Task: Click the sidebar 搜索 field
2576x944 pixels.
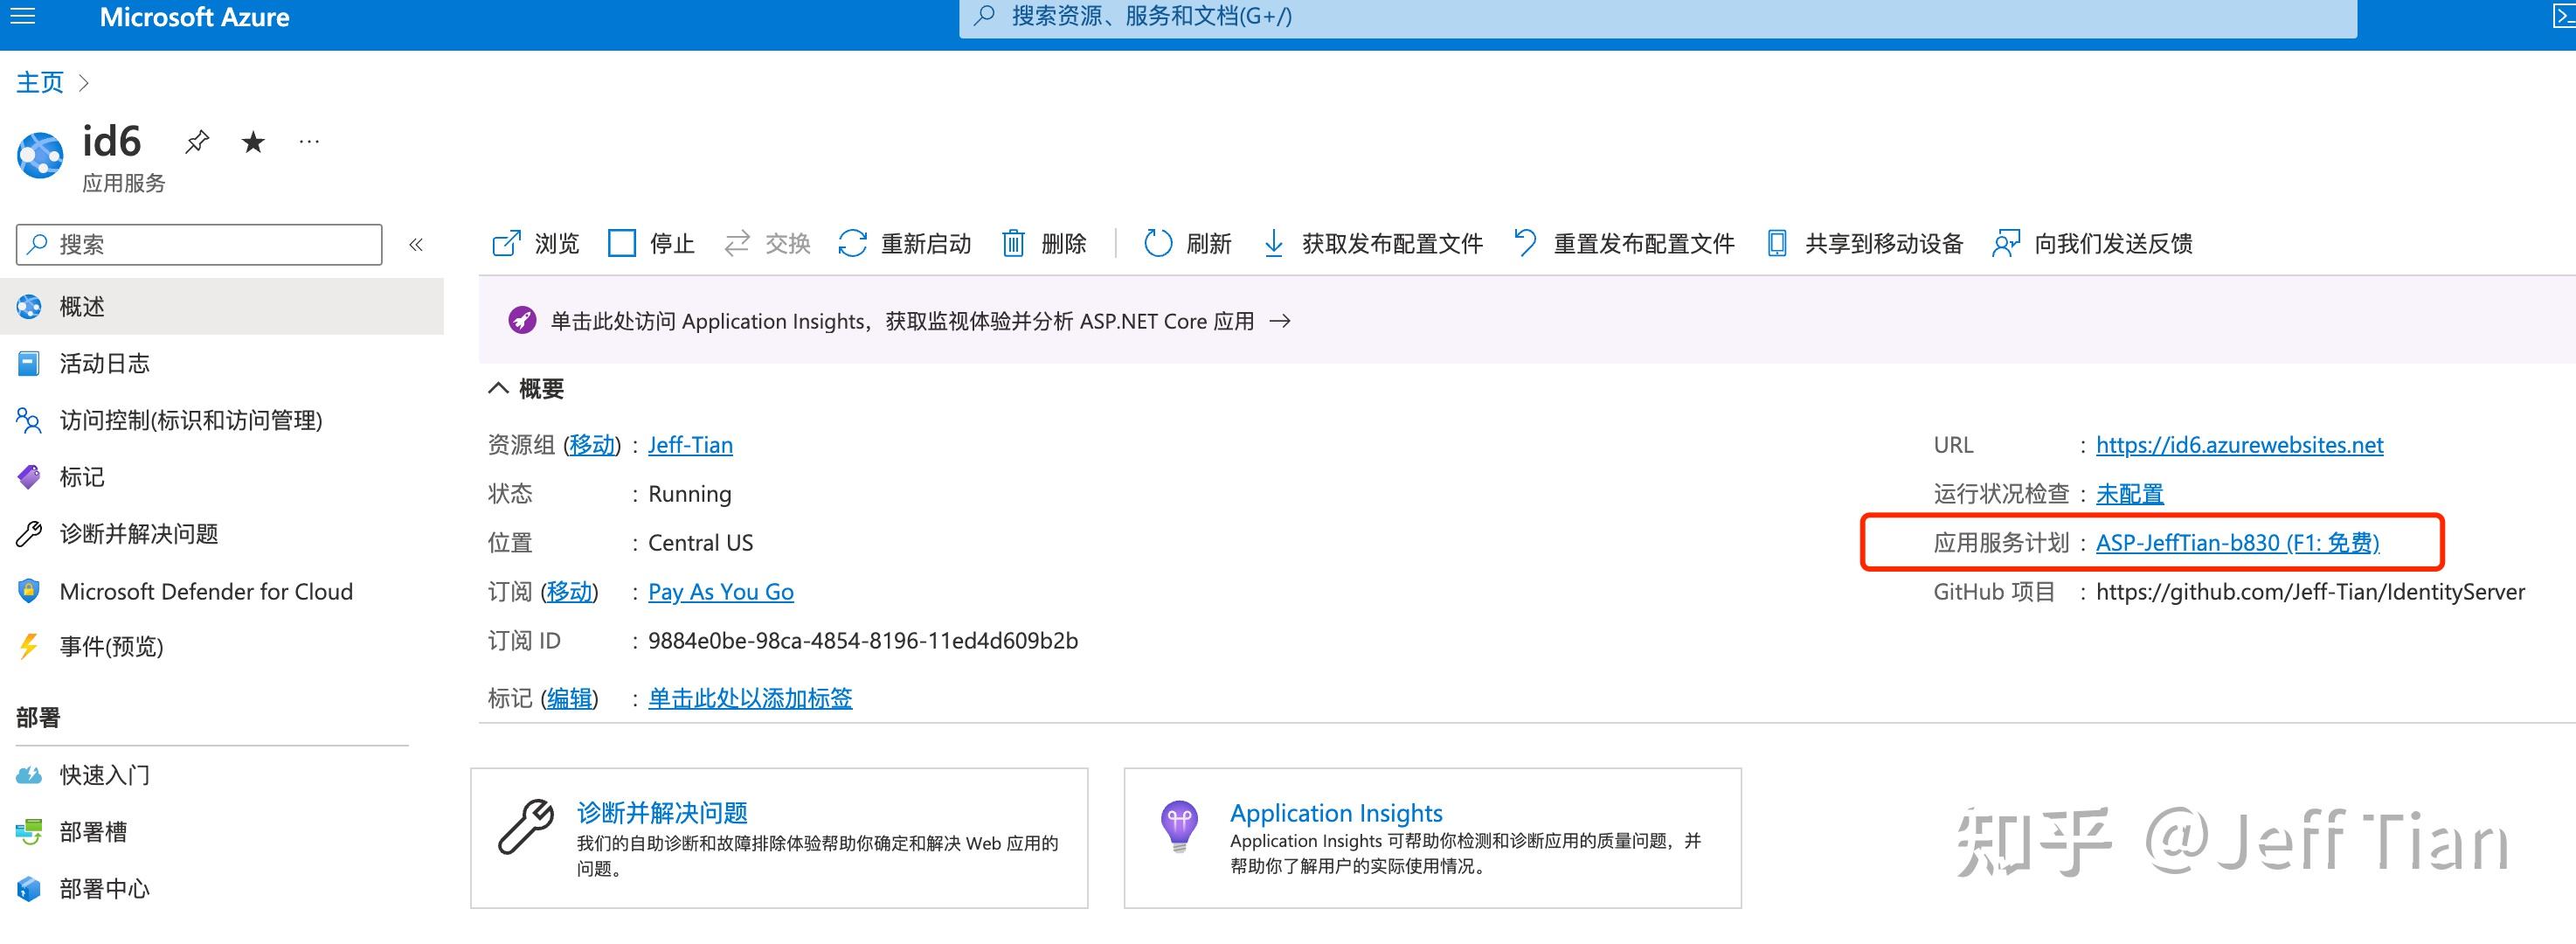Action: tap(199, 244)
